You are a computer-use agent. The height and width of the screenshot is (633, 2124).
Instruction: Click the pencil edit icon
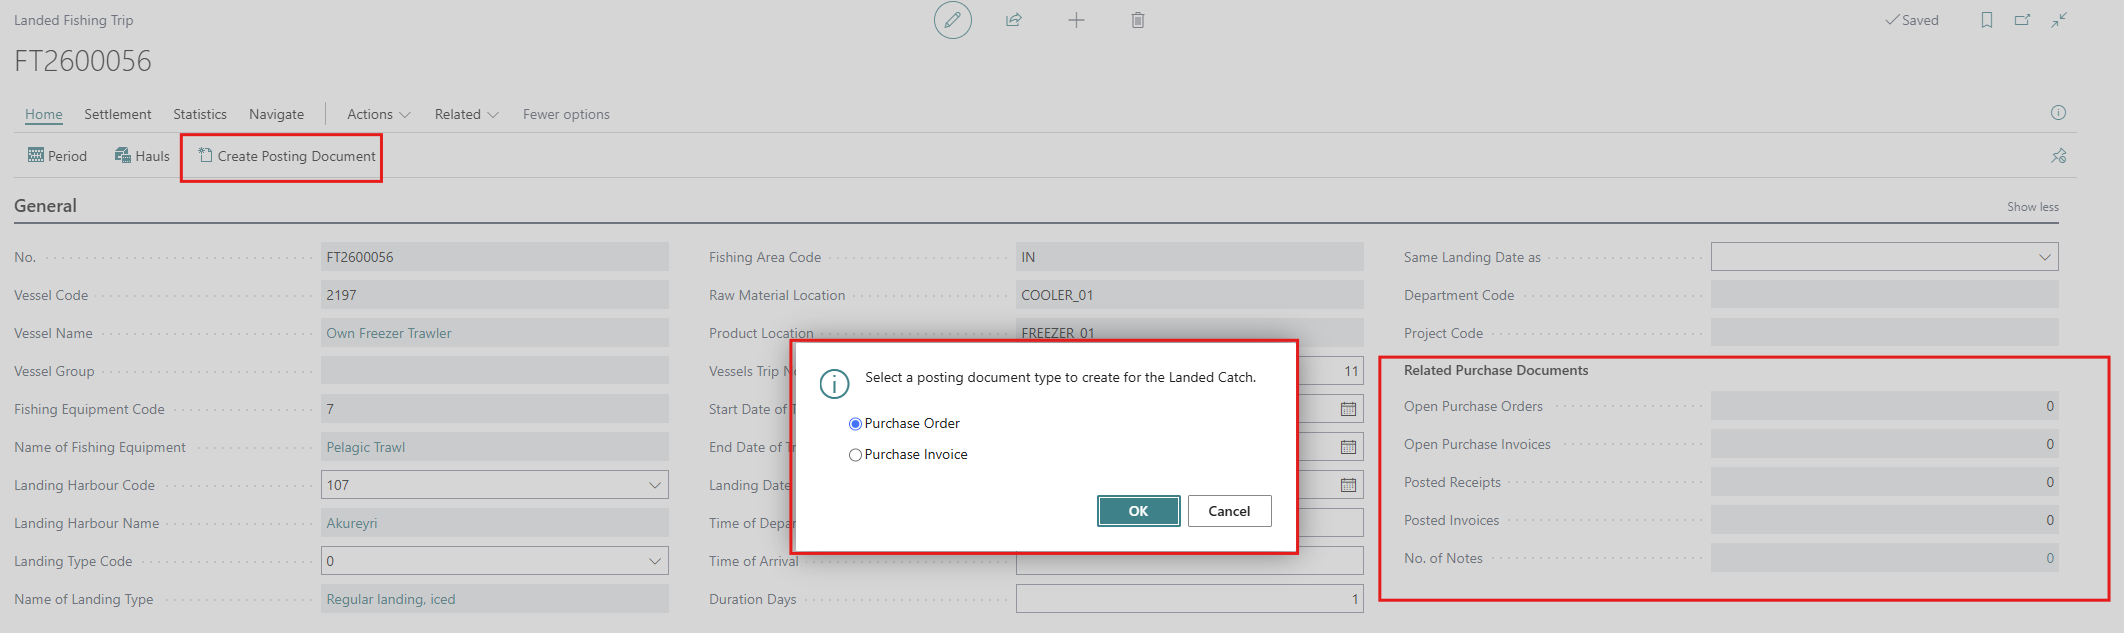pos(952,20)
